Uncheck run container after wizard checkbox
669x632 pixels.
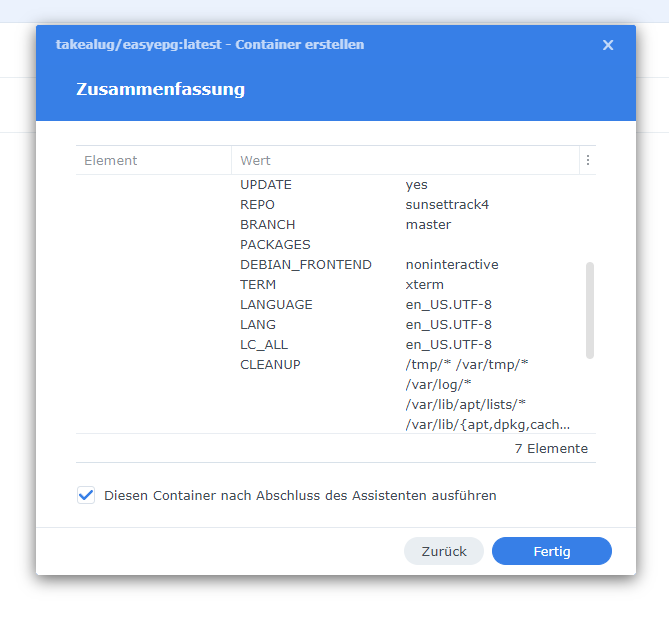(86, 495)
